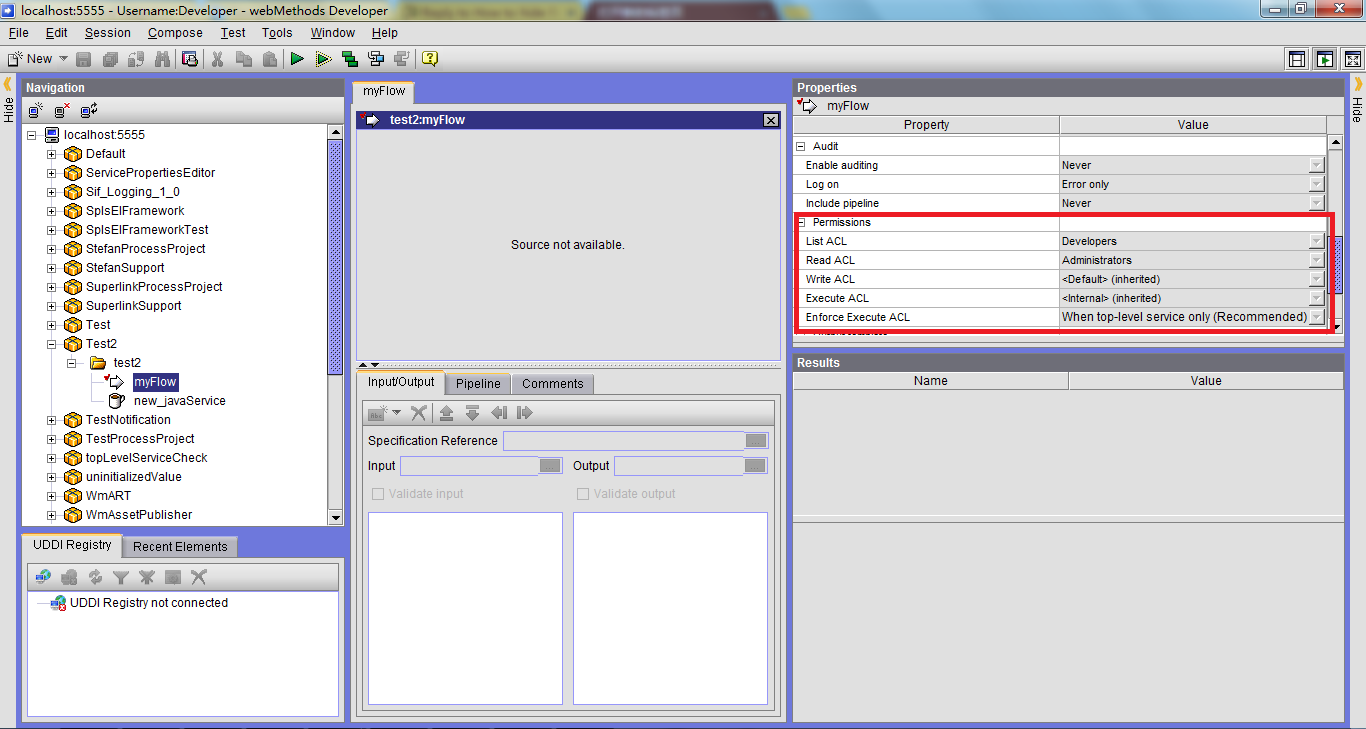The width and height of the screenshot is (1366, 729).
Task: Select the myFlow editor tab
Action: click(384, 91)
